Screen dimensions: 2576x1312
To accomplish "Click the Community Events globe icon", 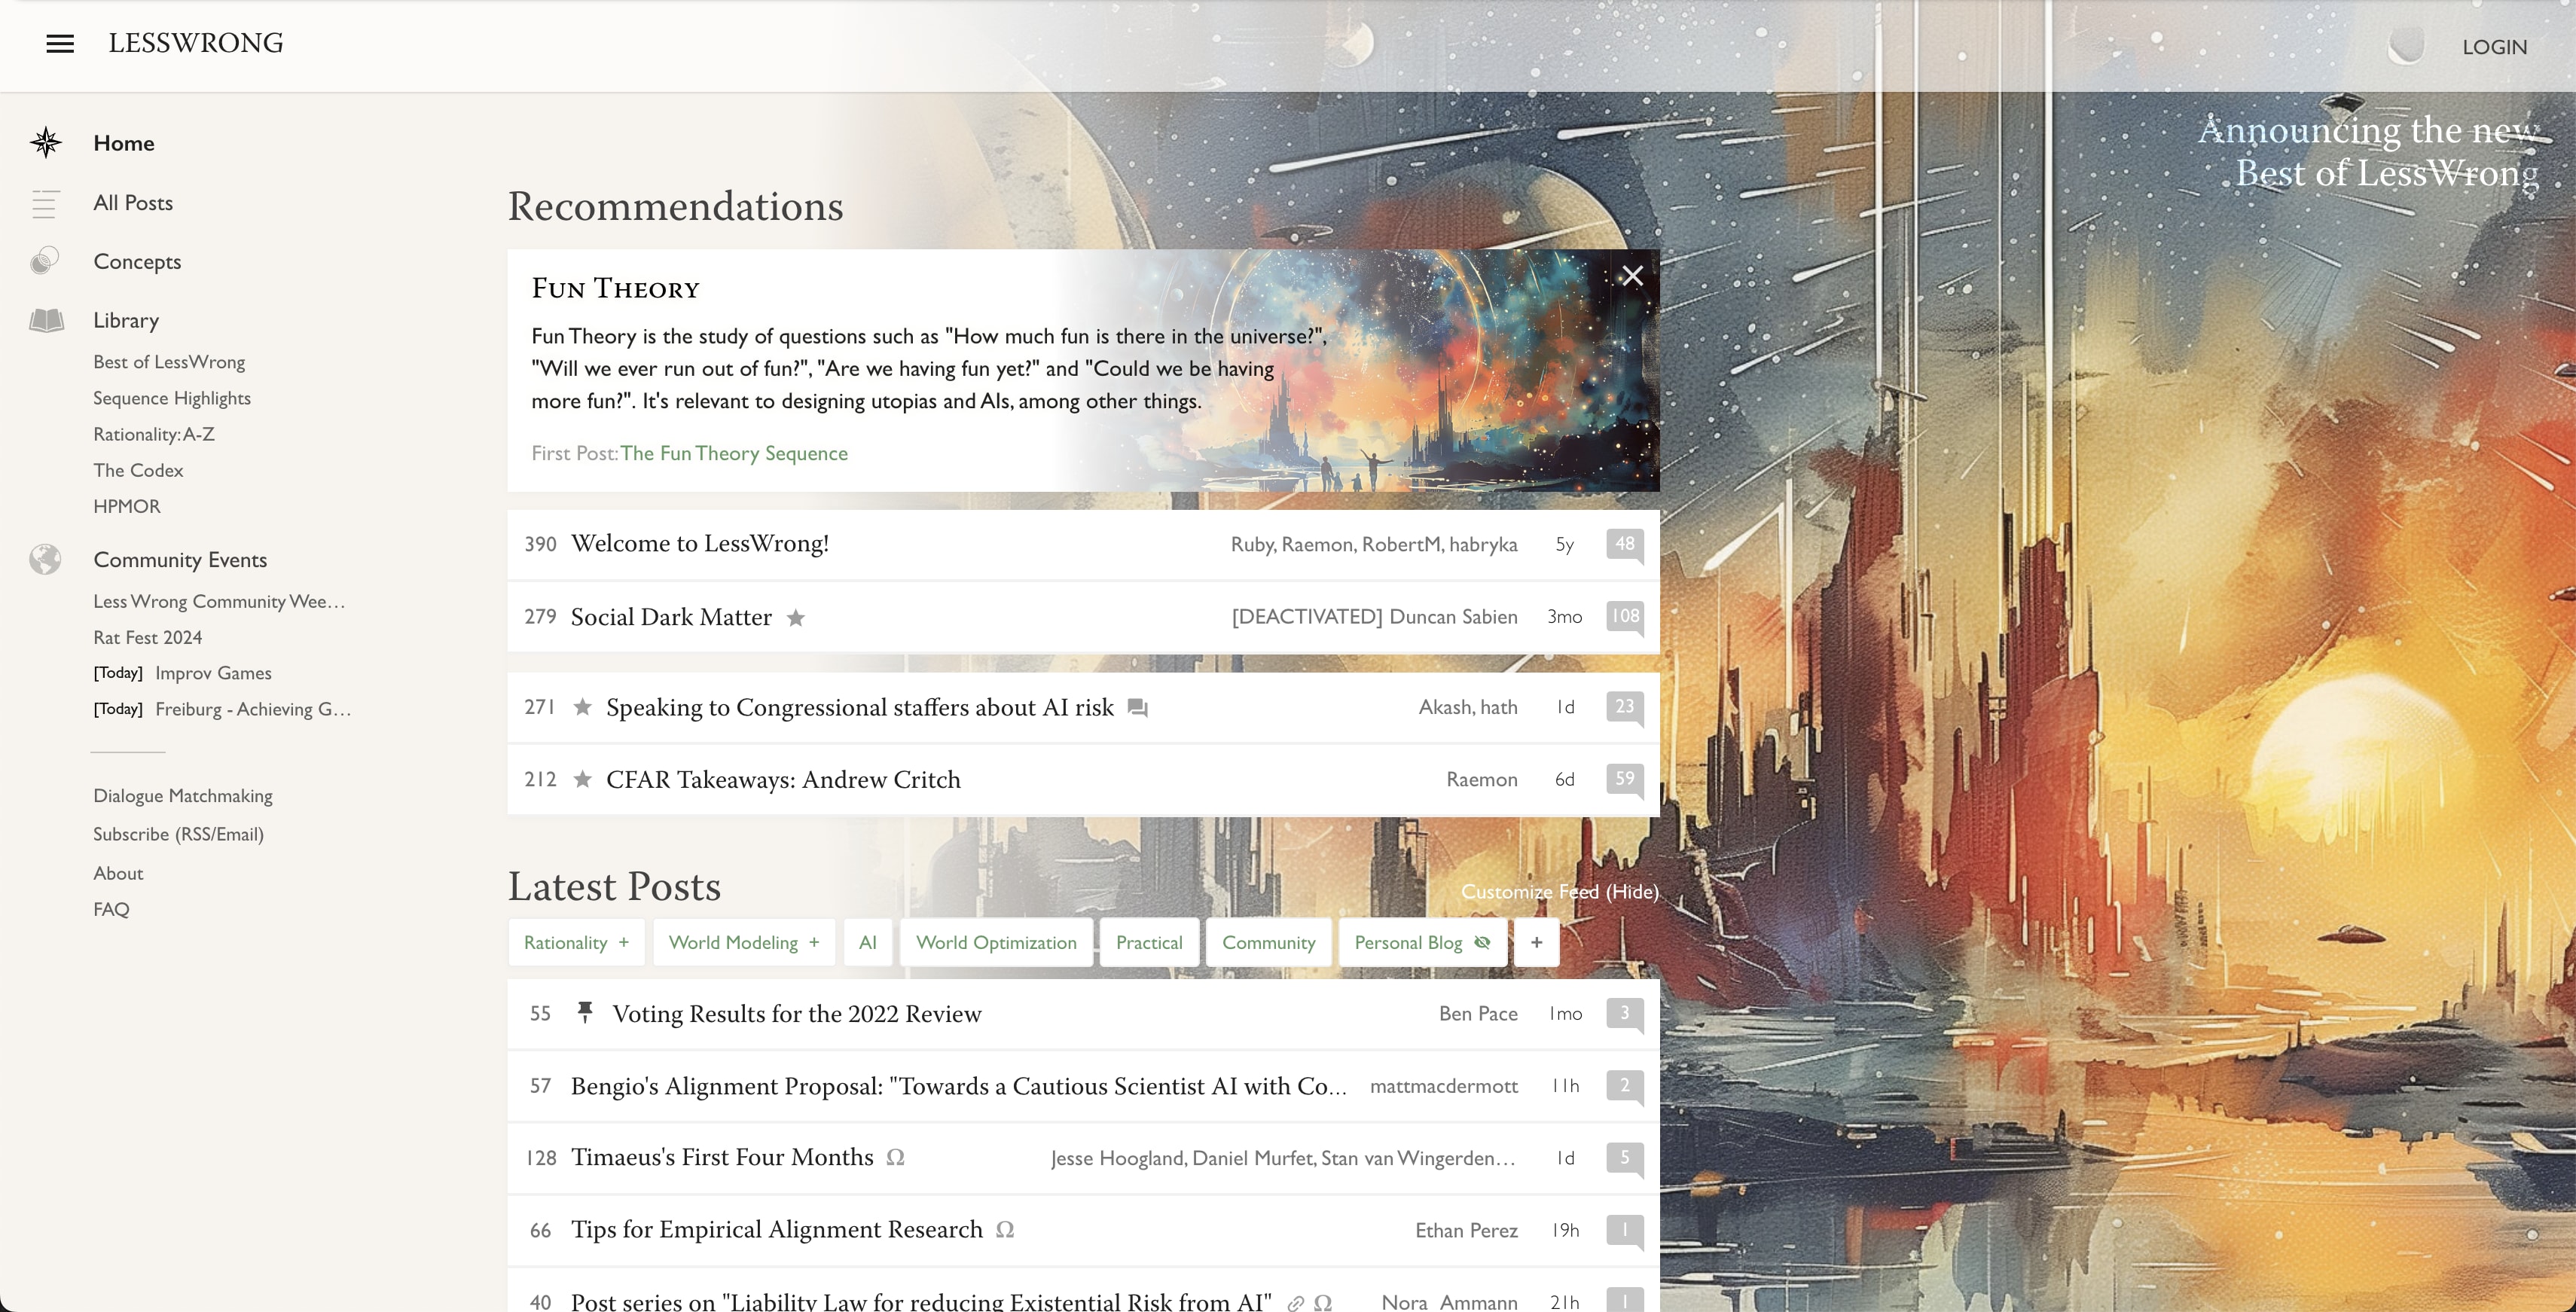I will tap(45, 560).
